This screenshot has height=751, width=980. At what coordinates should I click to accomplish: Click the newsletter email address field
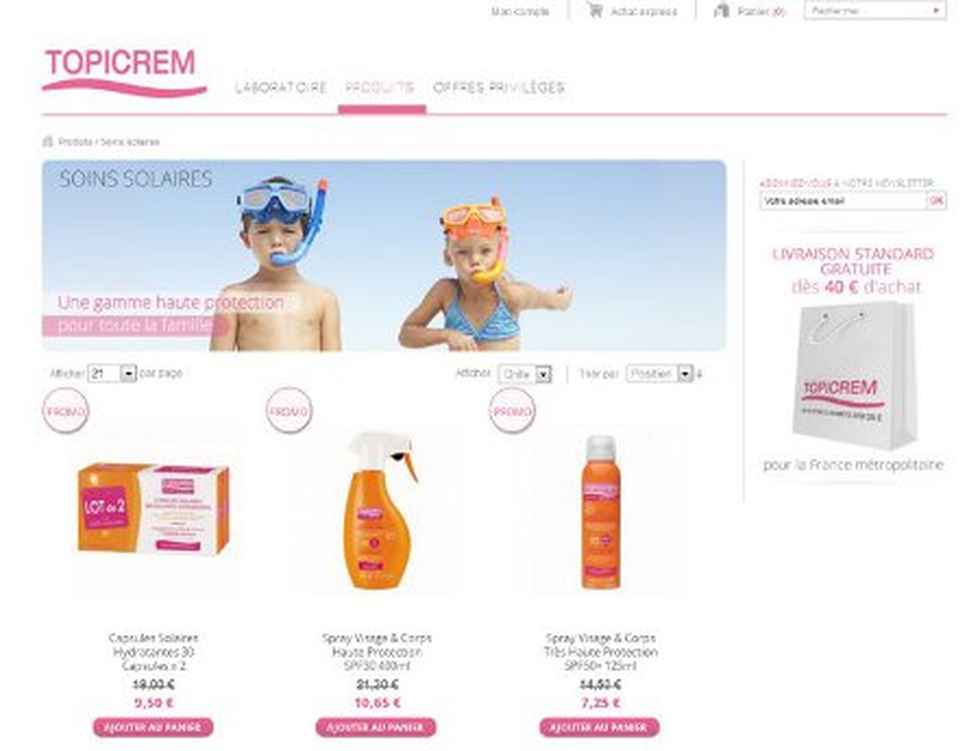pos(842,201)
